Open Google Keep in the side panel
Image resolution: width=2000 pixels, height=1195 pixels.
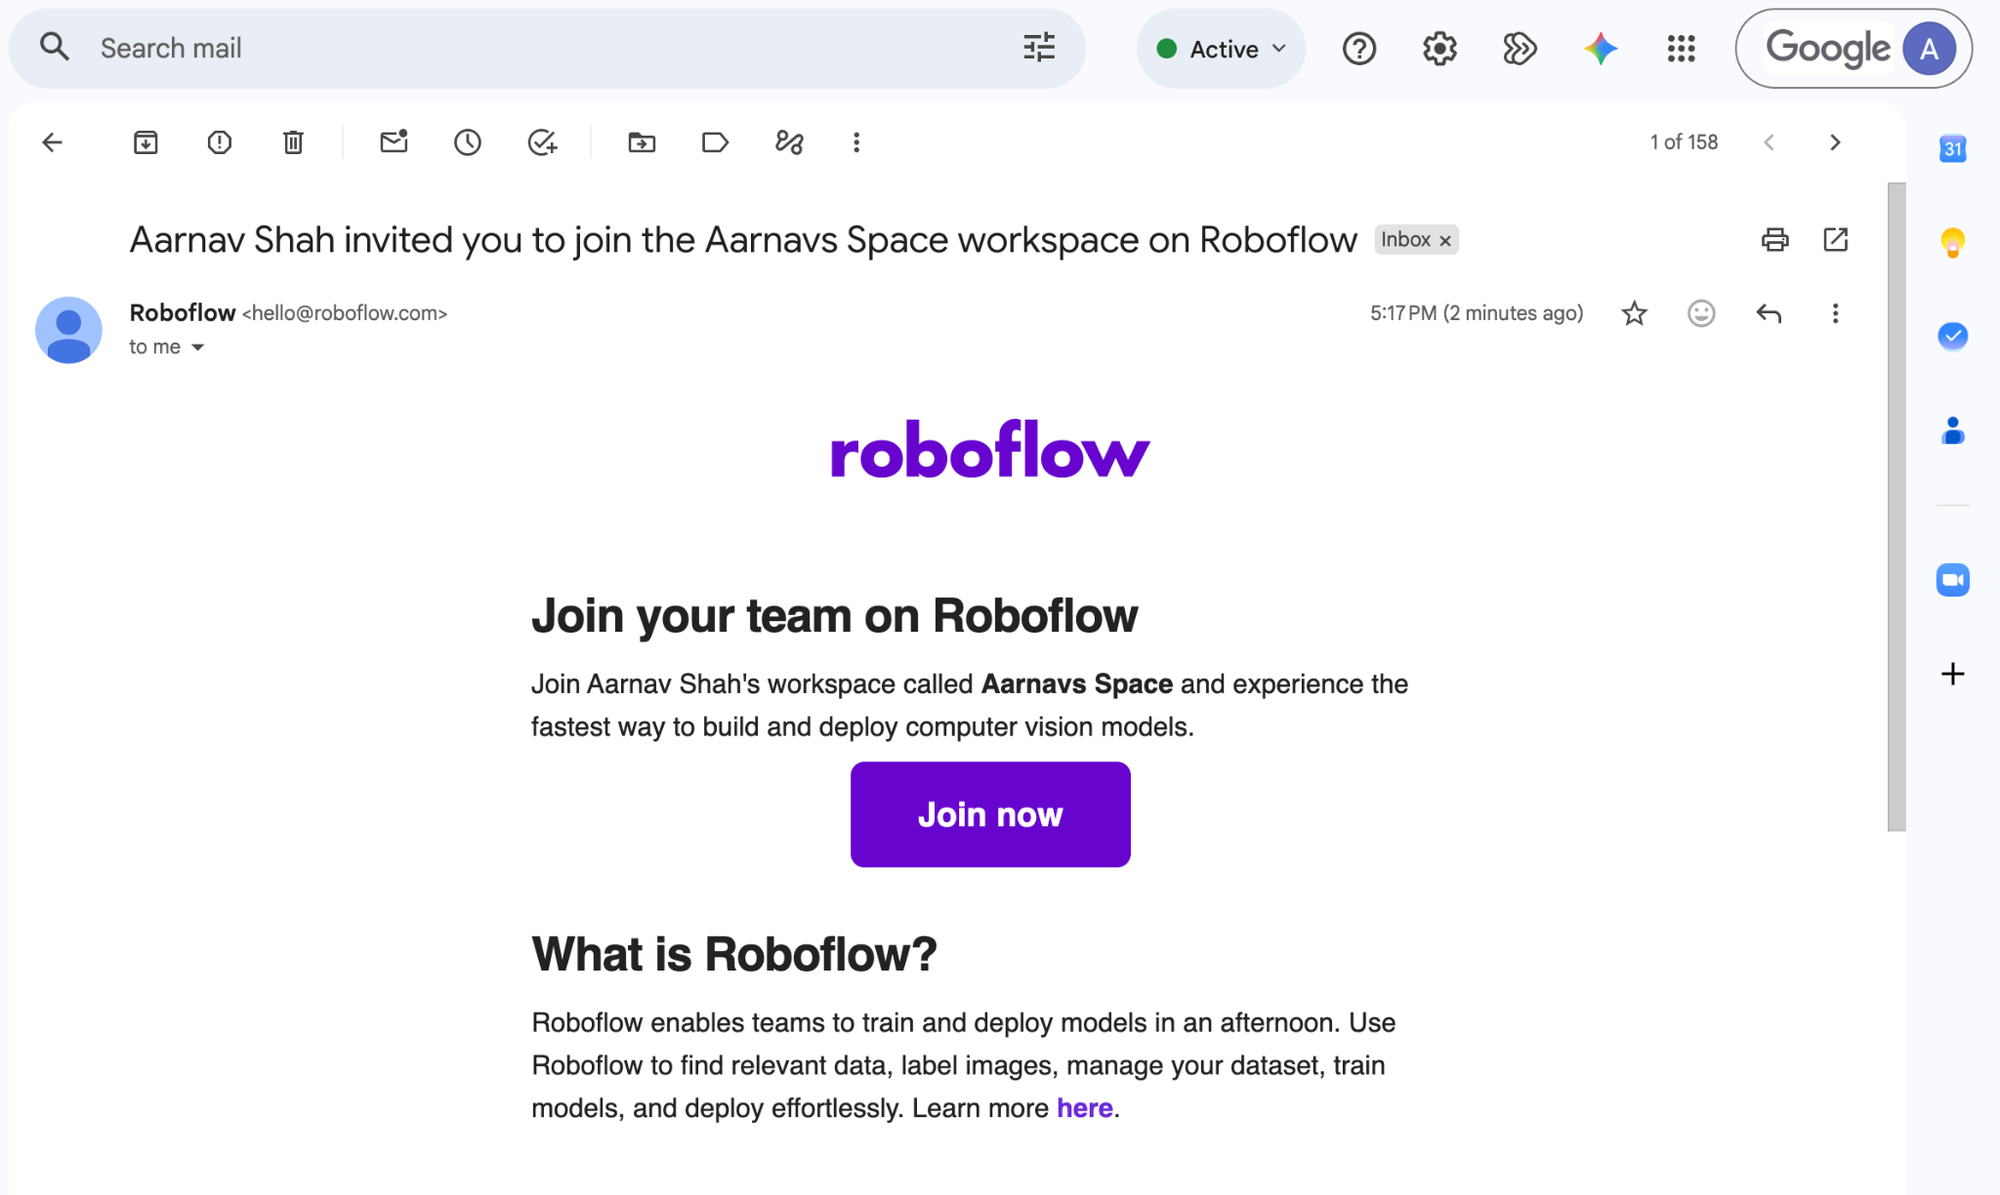pyautogui.click(x=1952, y=242)
